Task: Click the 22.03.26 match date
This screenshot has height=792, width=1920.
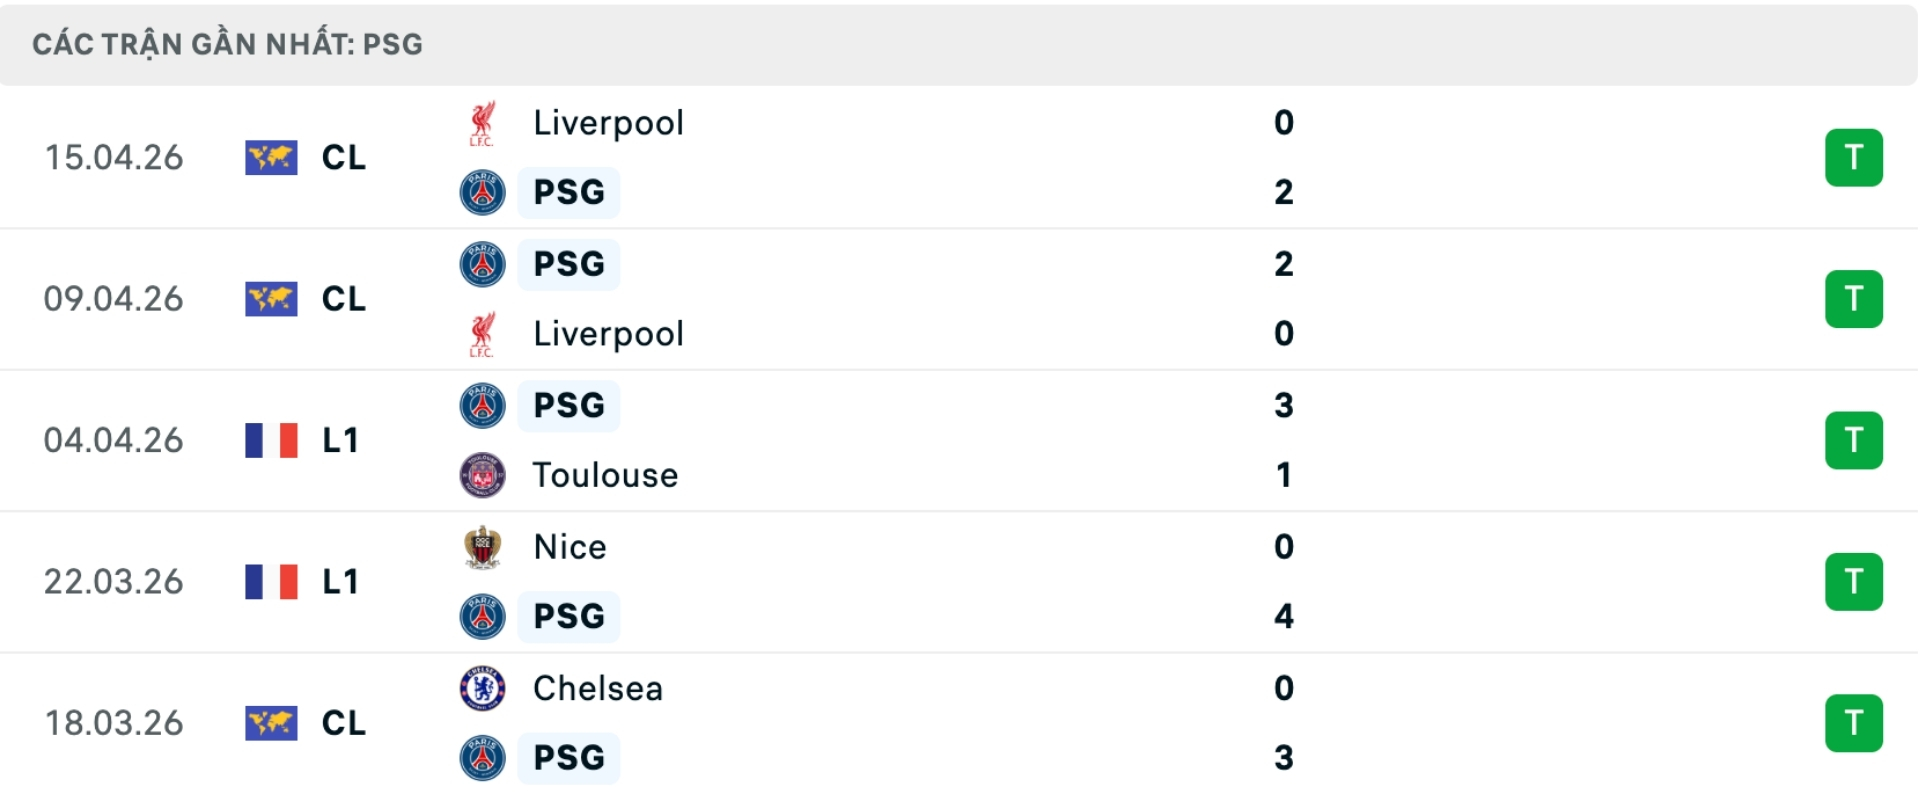Action: pos(114,582)
